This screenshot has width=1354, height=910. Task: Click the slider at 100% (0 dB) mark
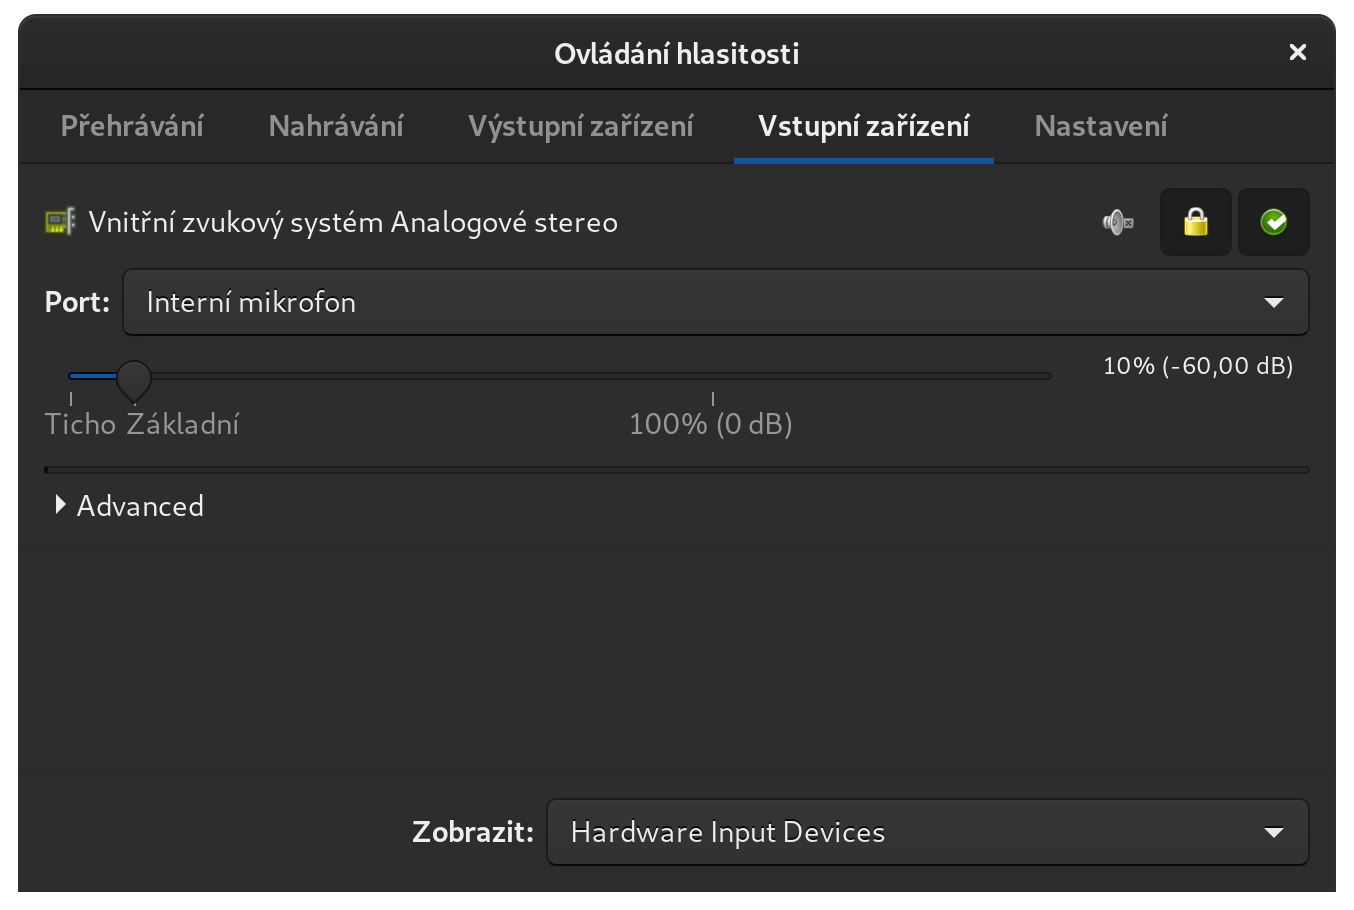pyautogui.click(x=713, y=376)
